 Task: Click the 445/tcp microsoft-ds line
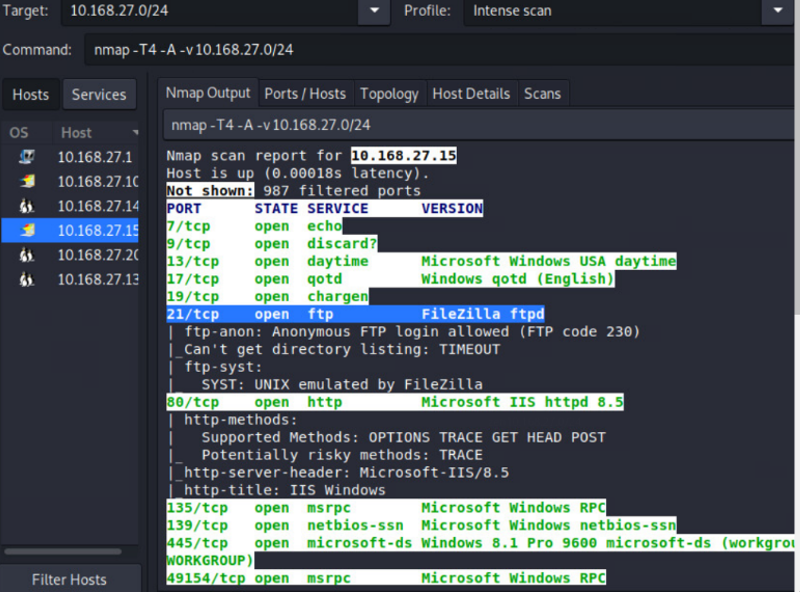(x=480, y=543)
